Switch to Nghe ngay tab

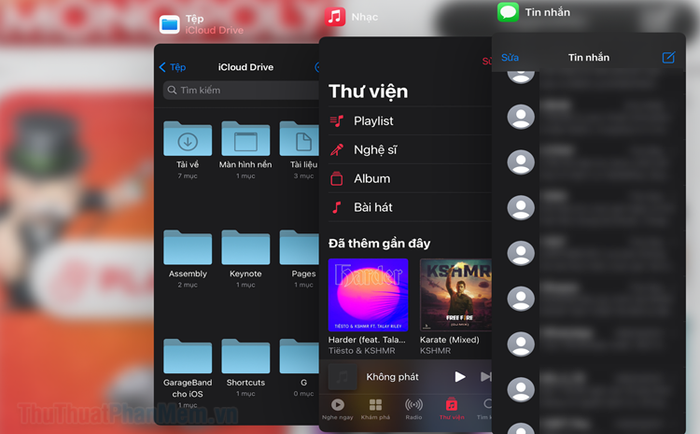coord(338,409)
